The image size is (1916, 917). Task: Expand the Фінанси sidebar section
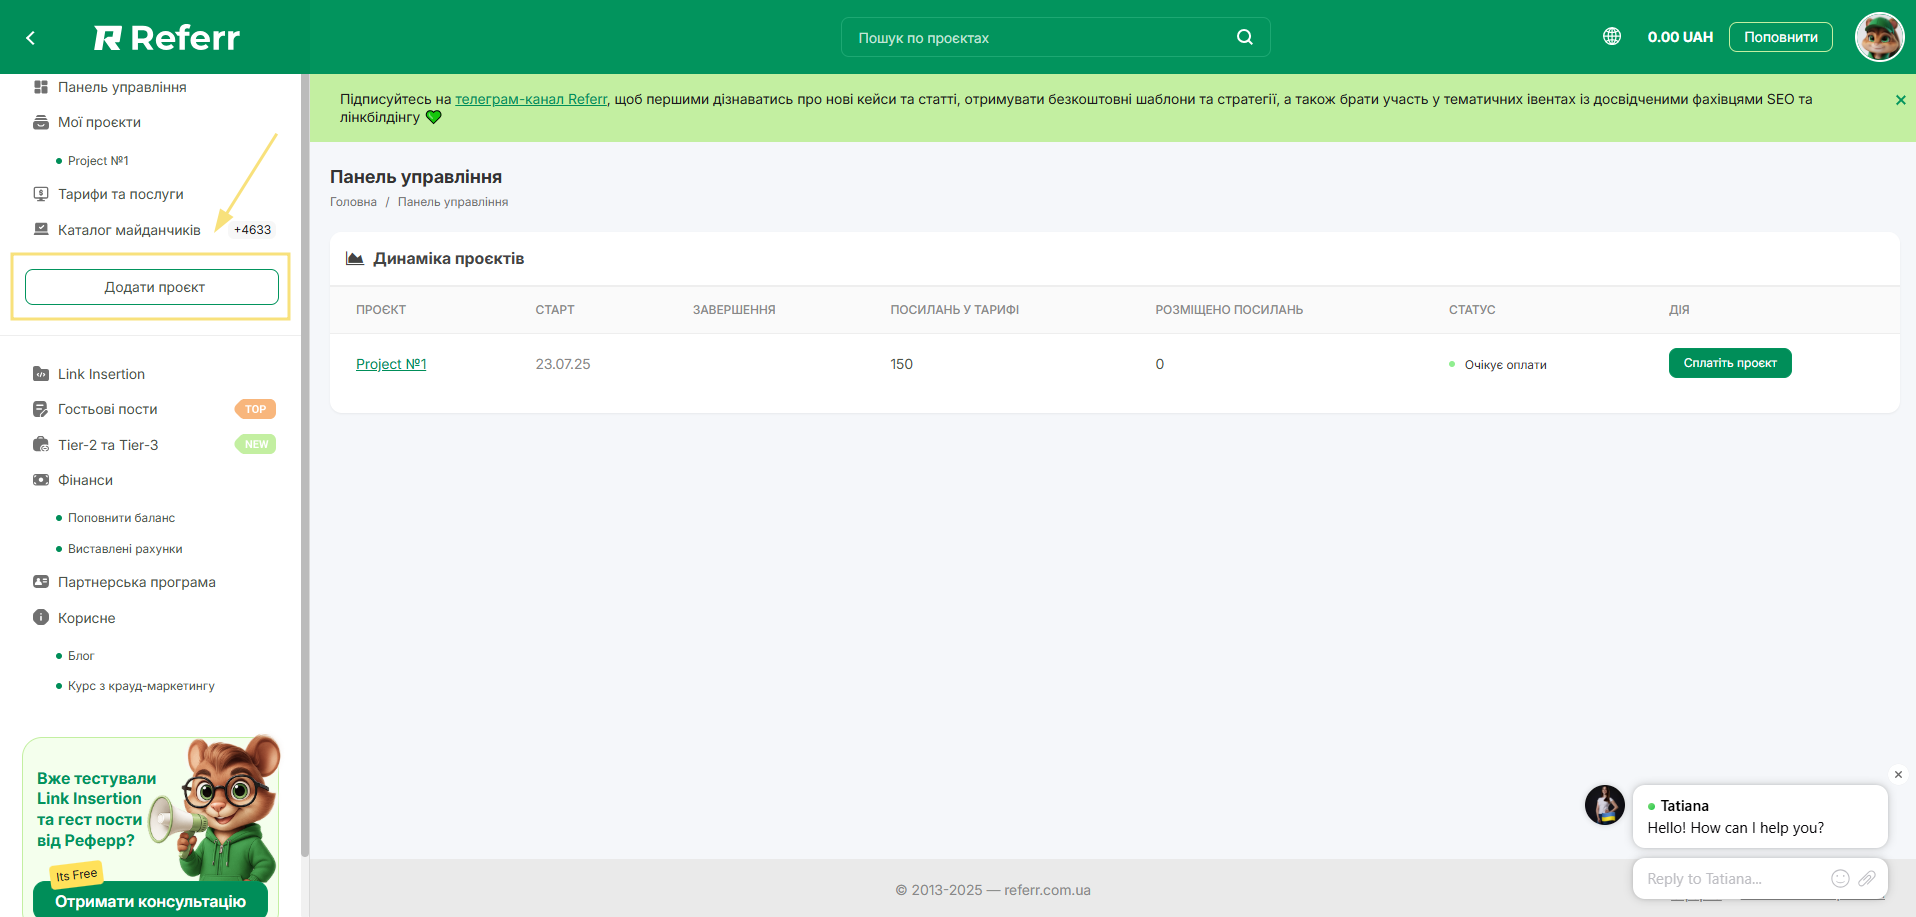pos(85,480)
